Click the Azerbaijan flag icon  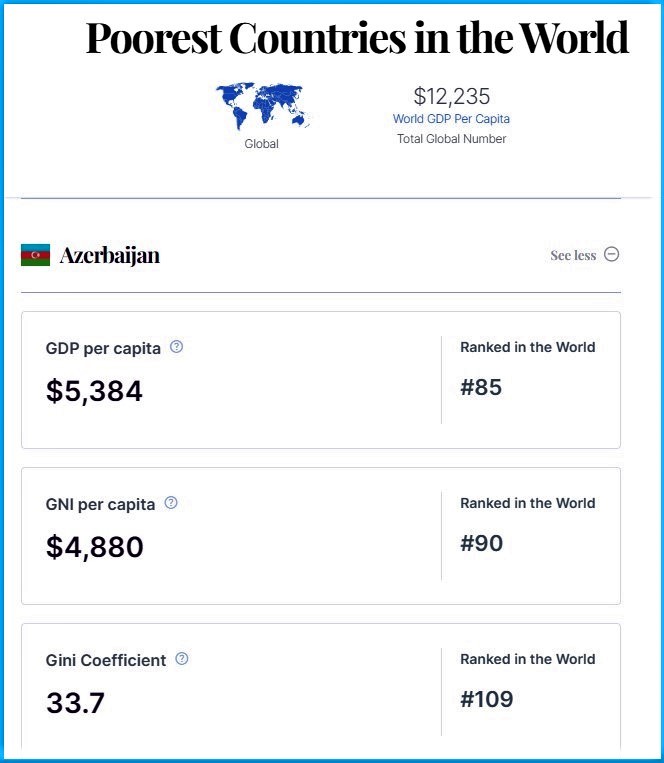point(36,255)
